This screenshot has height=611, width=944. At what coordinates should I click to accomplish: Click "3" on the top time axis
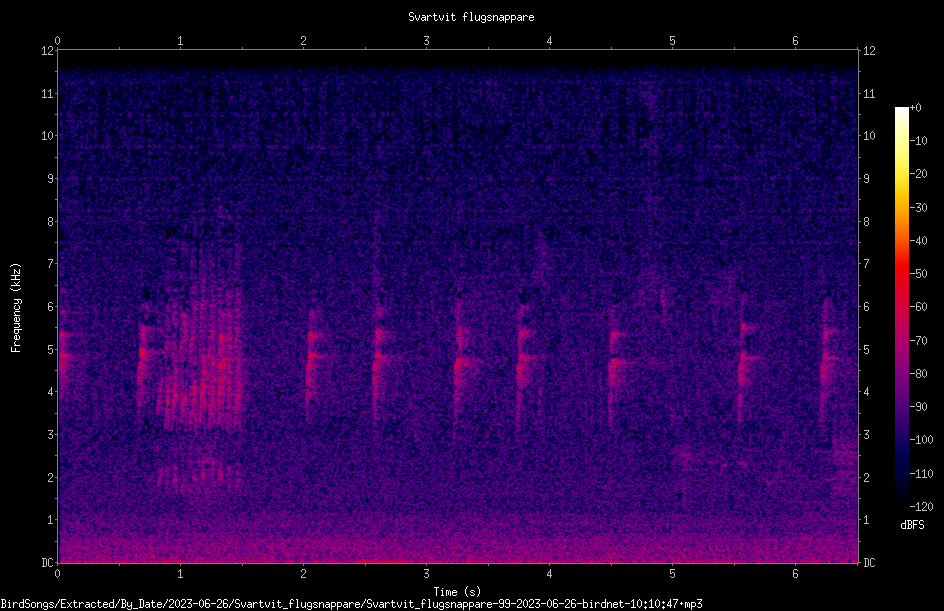[x=426, y=41]
